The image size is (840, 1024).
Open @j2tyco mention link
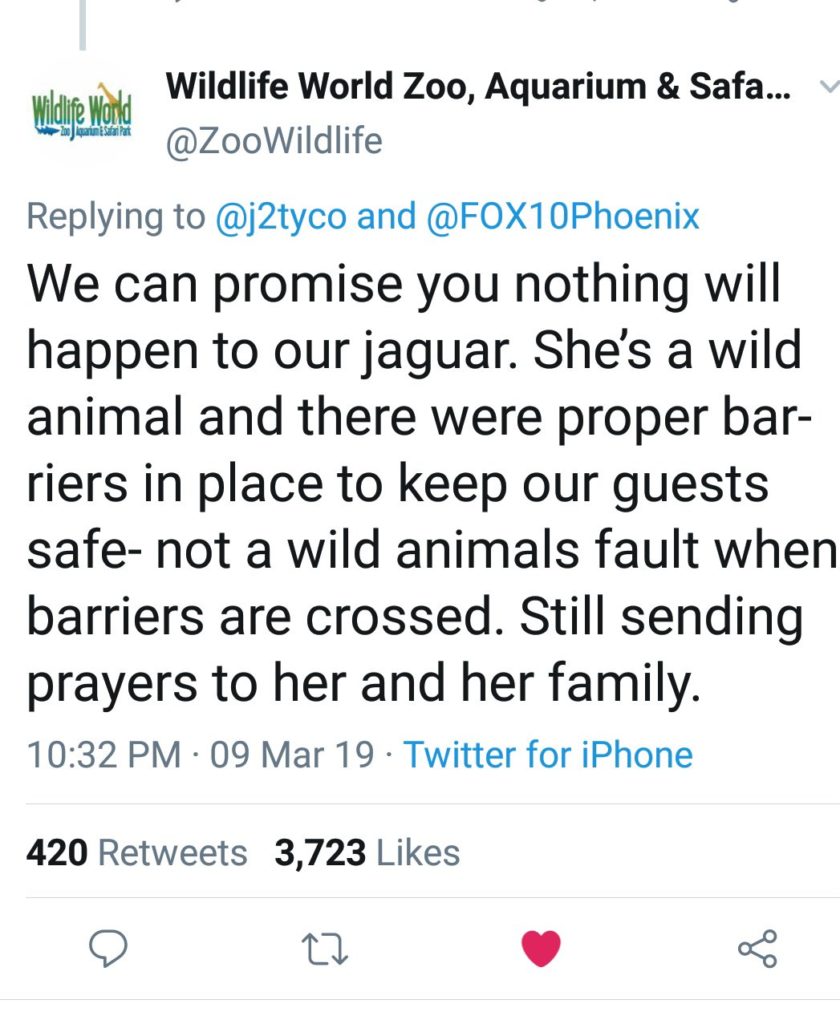tap(281, 216)
